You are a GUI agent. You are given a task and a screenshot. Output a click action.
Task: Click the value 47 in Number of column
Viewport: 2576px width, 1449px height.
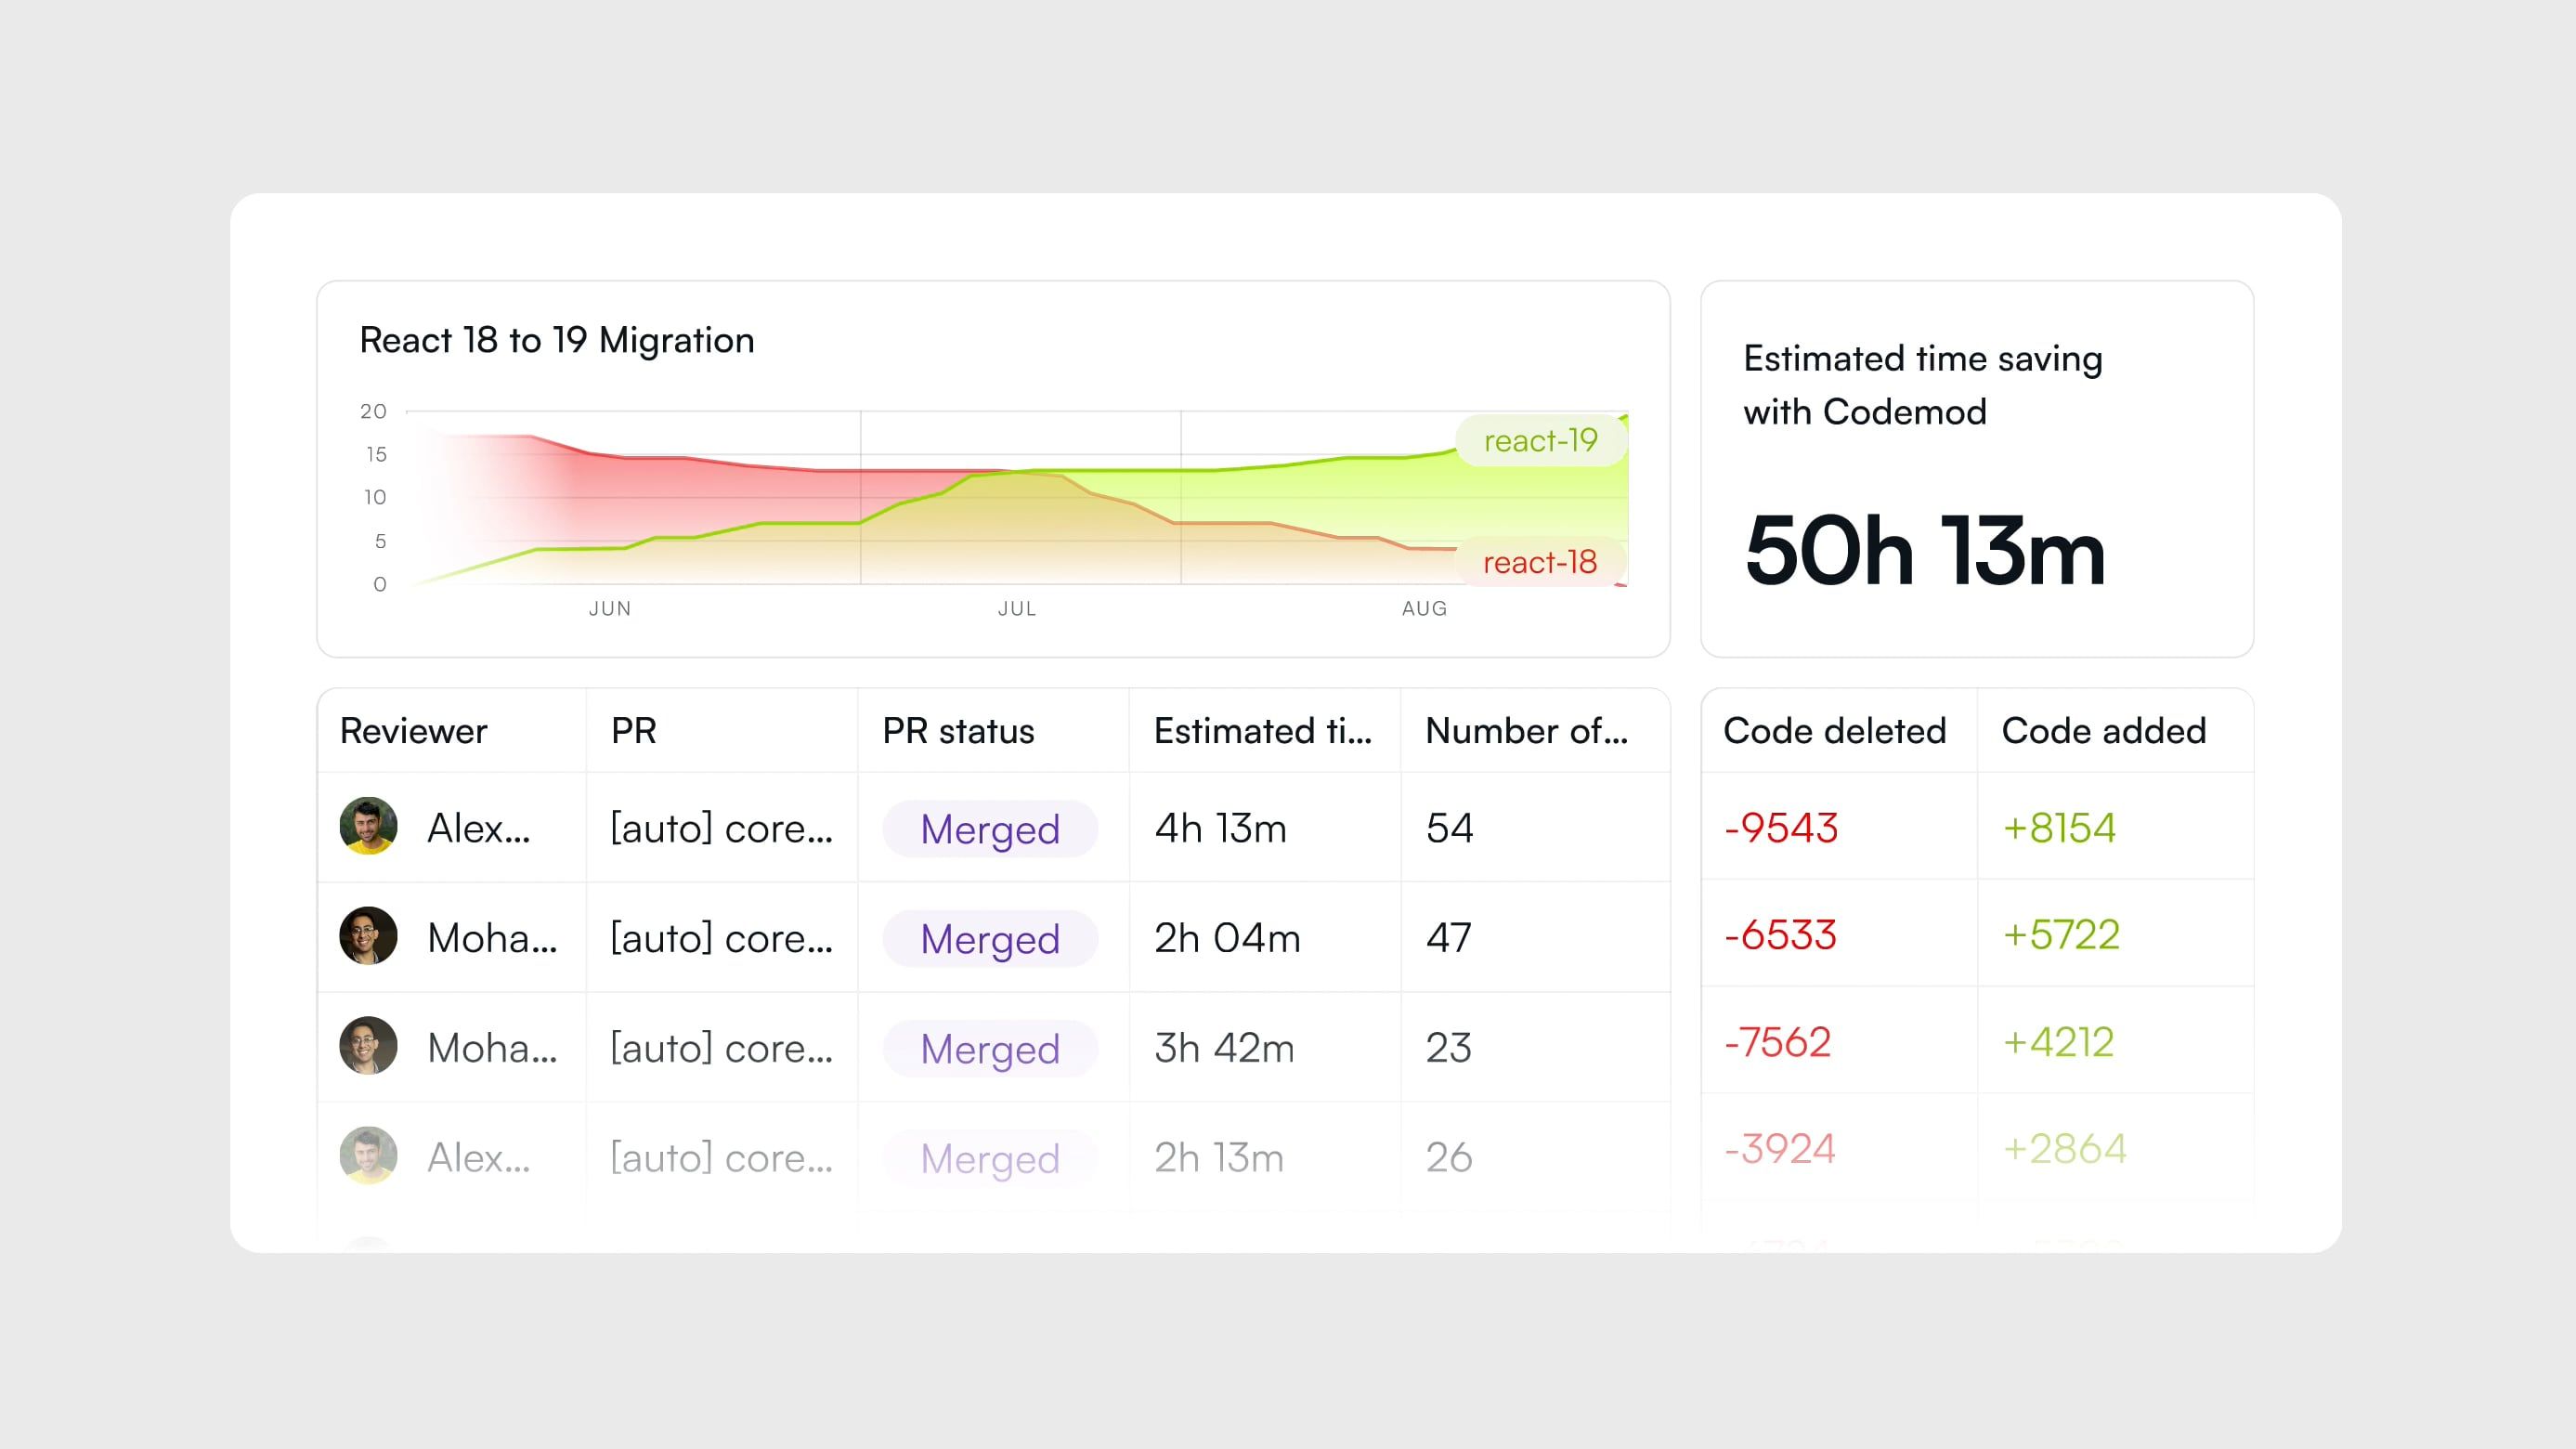pyautogui.click(x=1449, y=938)
